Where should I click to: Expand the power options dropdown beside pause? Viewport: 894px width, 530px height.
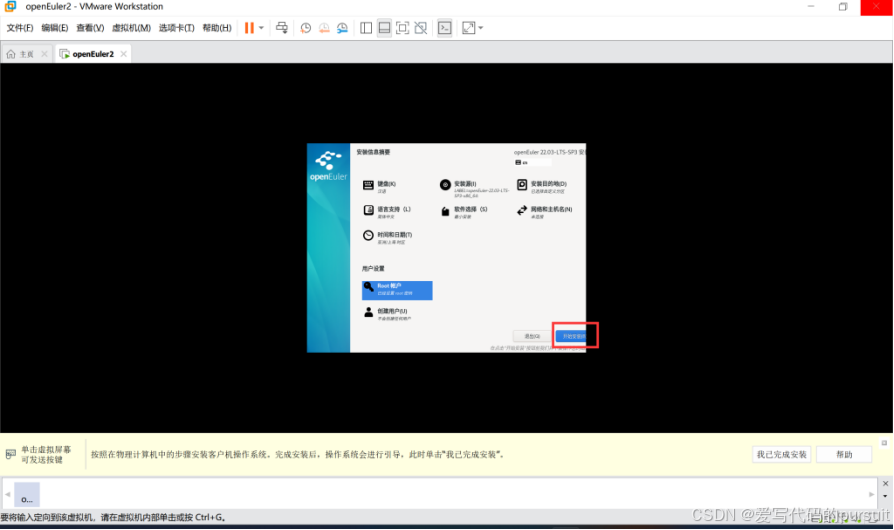point(261,28)
